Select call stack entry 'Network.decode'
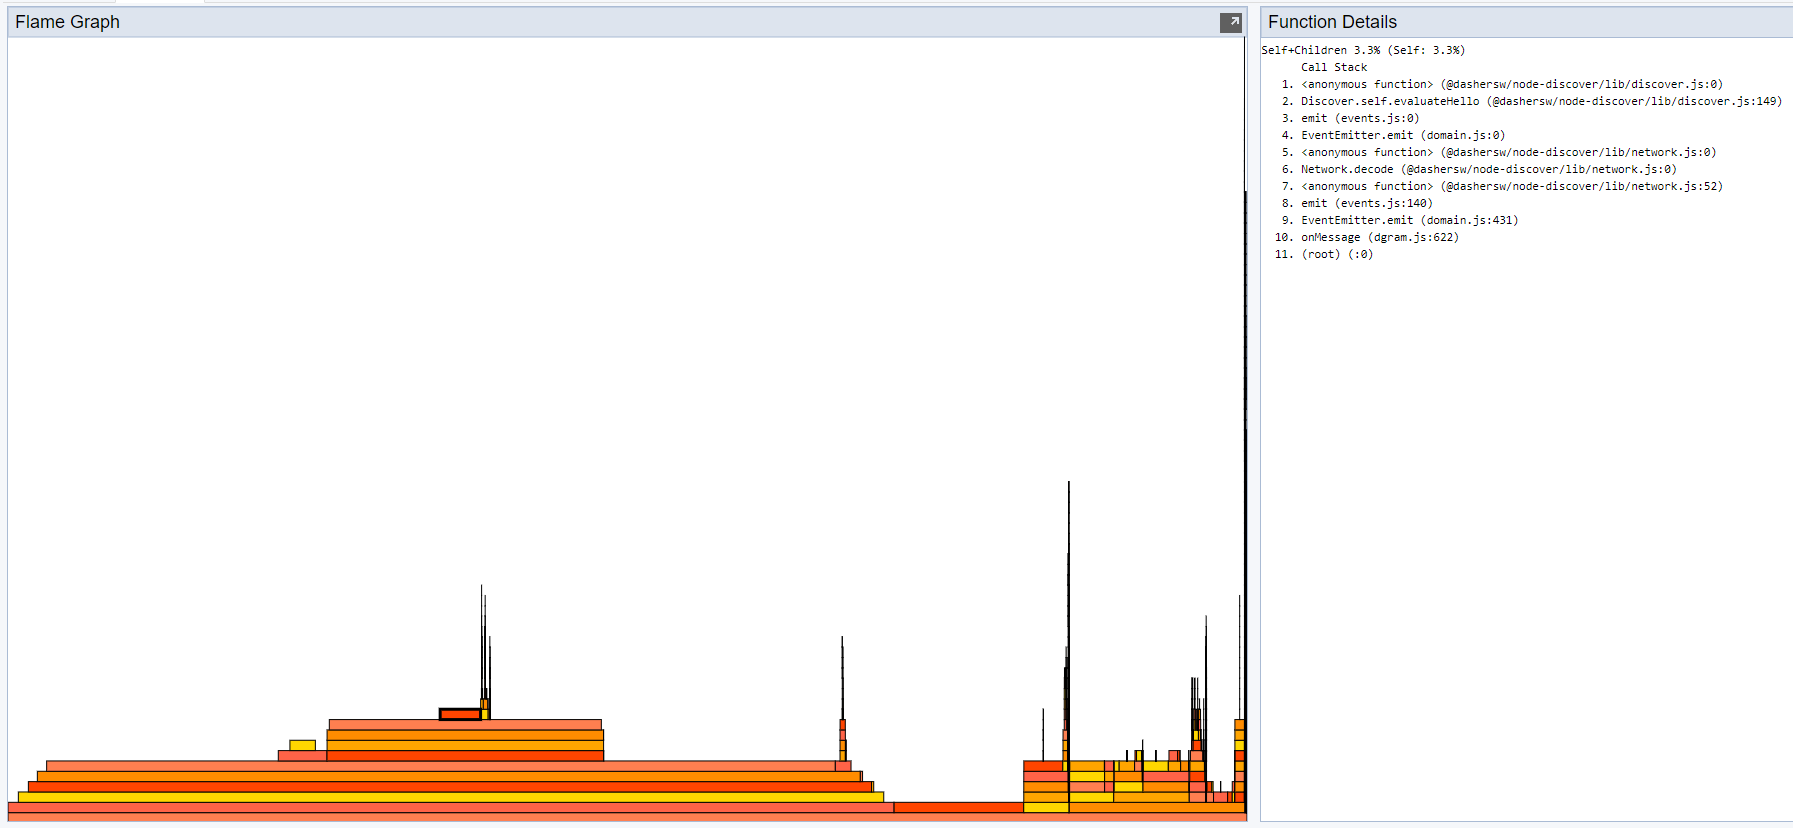 coord(1488,169)
